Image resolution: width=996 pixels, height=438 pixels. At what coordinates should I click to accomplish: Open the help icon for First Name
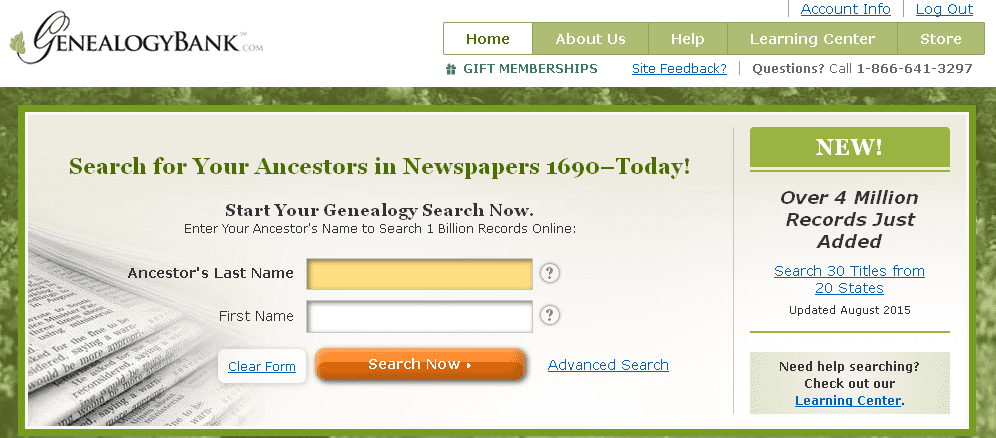point(549,315)
